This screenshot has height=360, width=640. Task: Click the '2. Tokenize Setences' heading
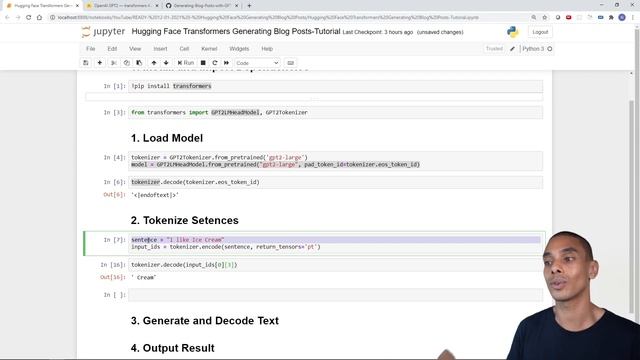tap(184, 220)
